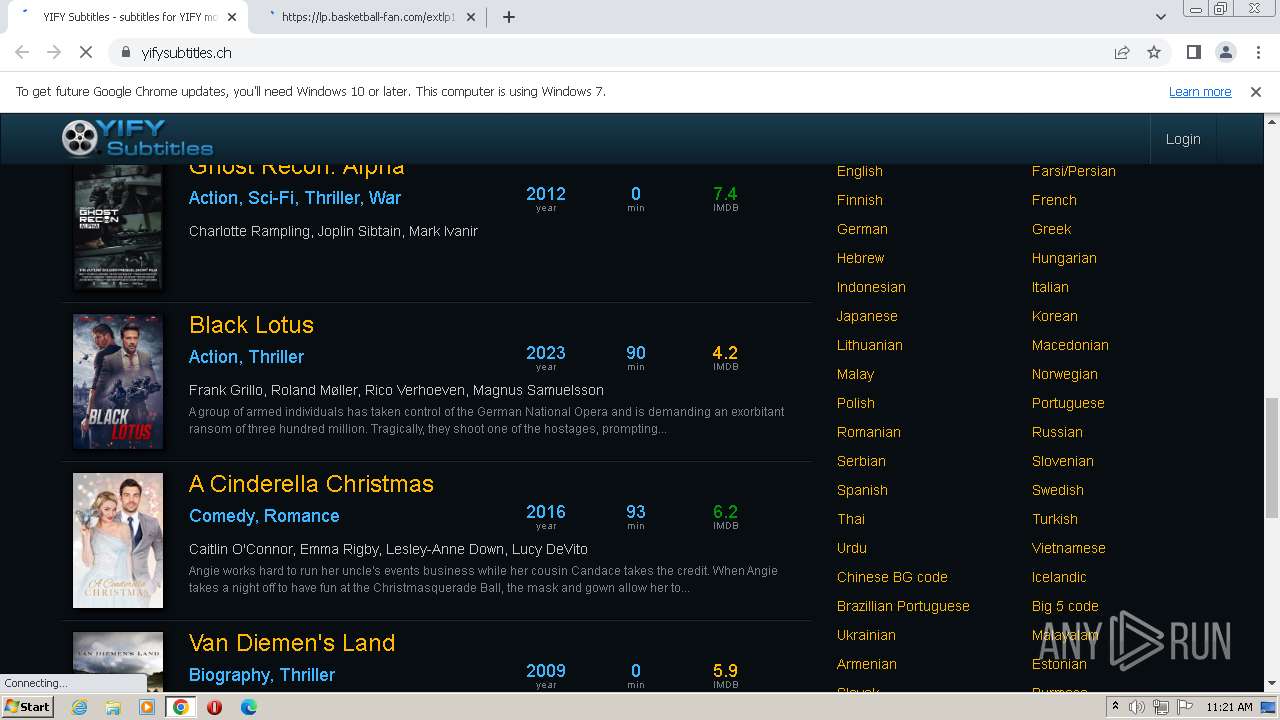Open the browser side panel icon
Viewport: 1280px width, 720px height.
pos(1193,52)
